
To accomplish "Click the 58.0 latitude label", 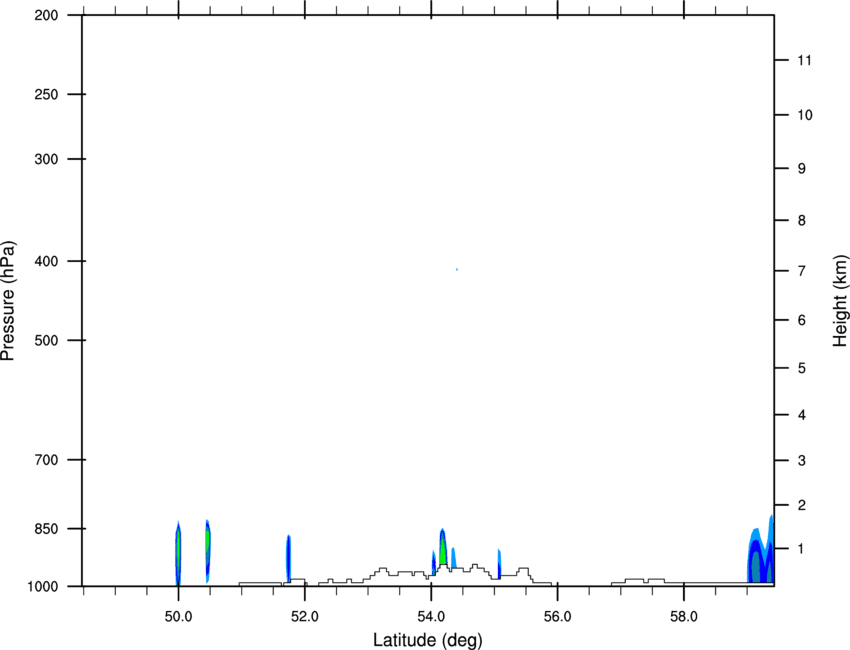I will click(x=684, y=617).
